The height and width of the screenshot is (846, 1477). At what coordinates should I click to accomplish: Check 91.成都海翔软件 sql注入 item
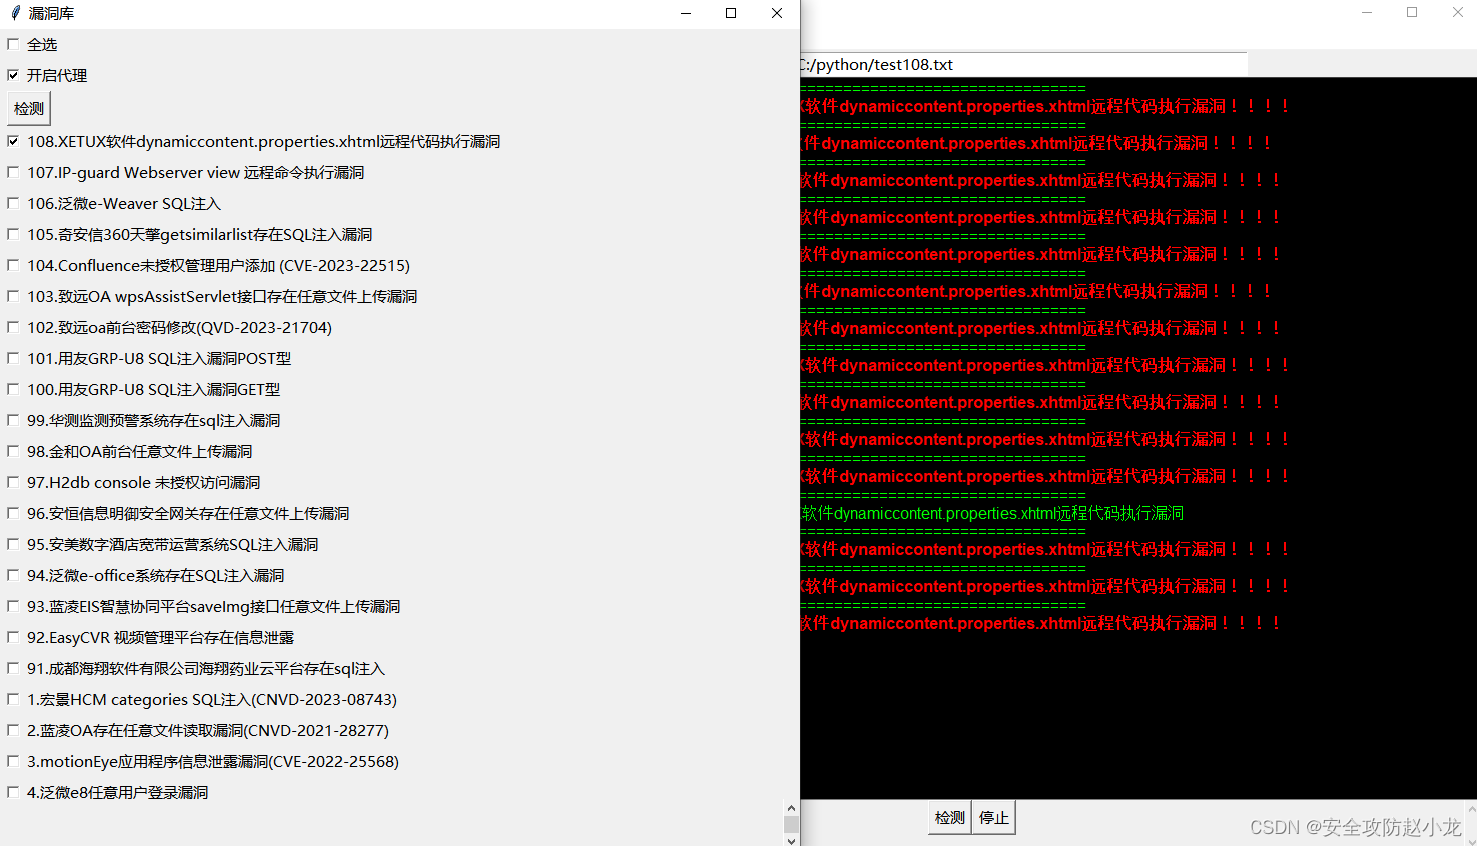click(13, 668)
